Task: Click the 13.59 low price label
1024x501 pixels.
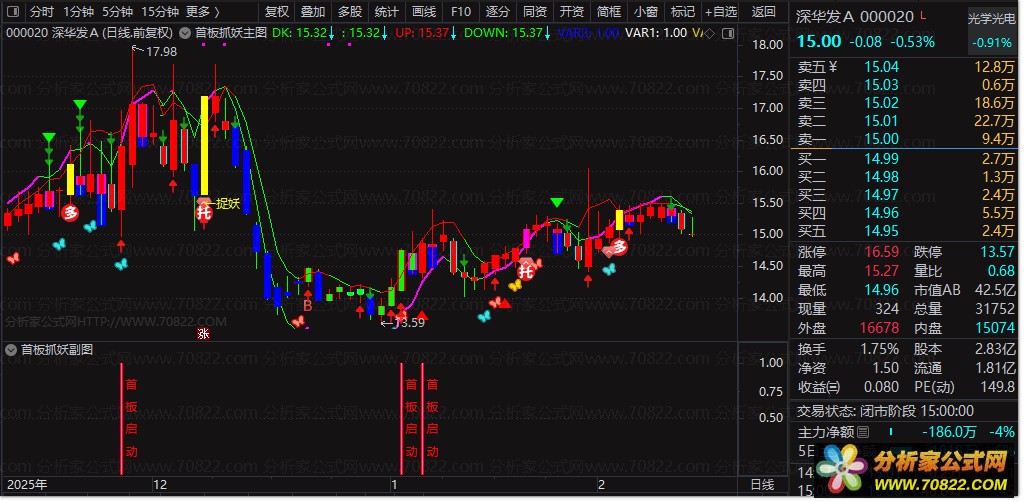Action: [409, 322]
